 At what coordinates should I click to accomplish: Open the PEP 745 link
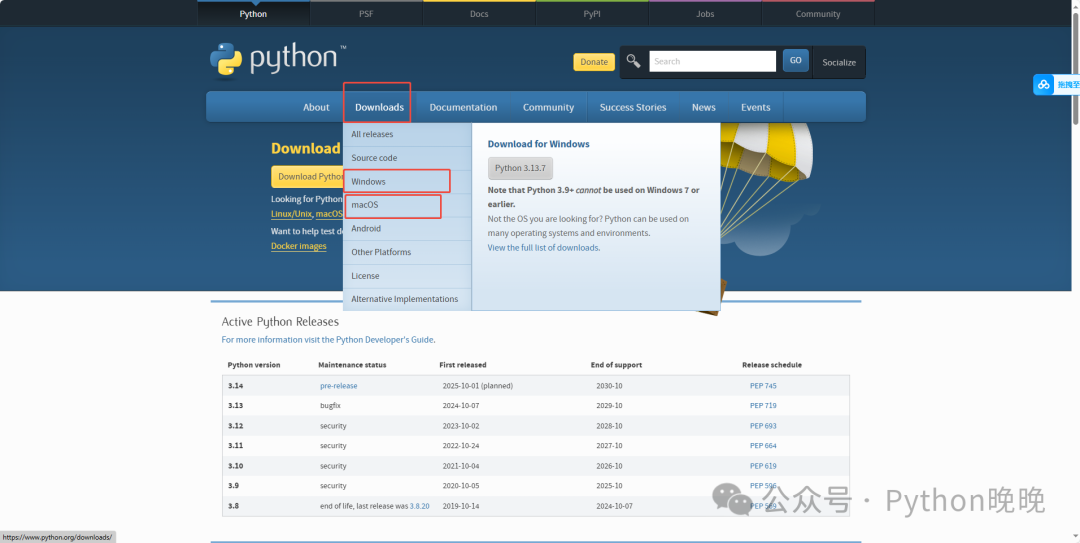point(763,386)
